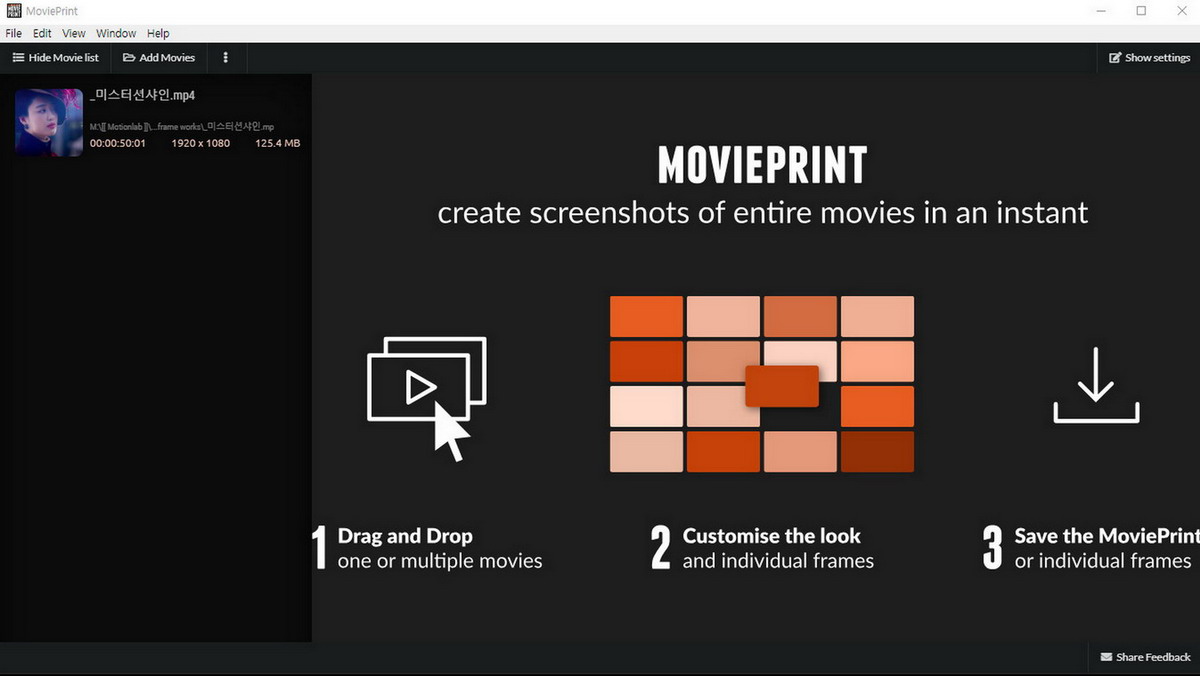Click the MoviePrint app icon in title bar
1200x676 pixels.
(x=14, y=11)
